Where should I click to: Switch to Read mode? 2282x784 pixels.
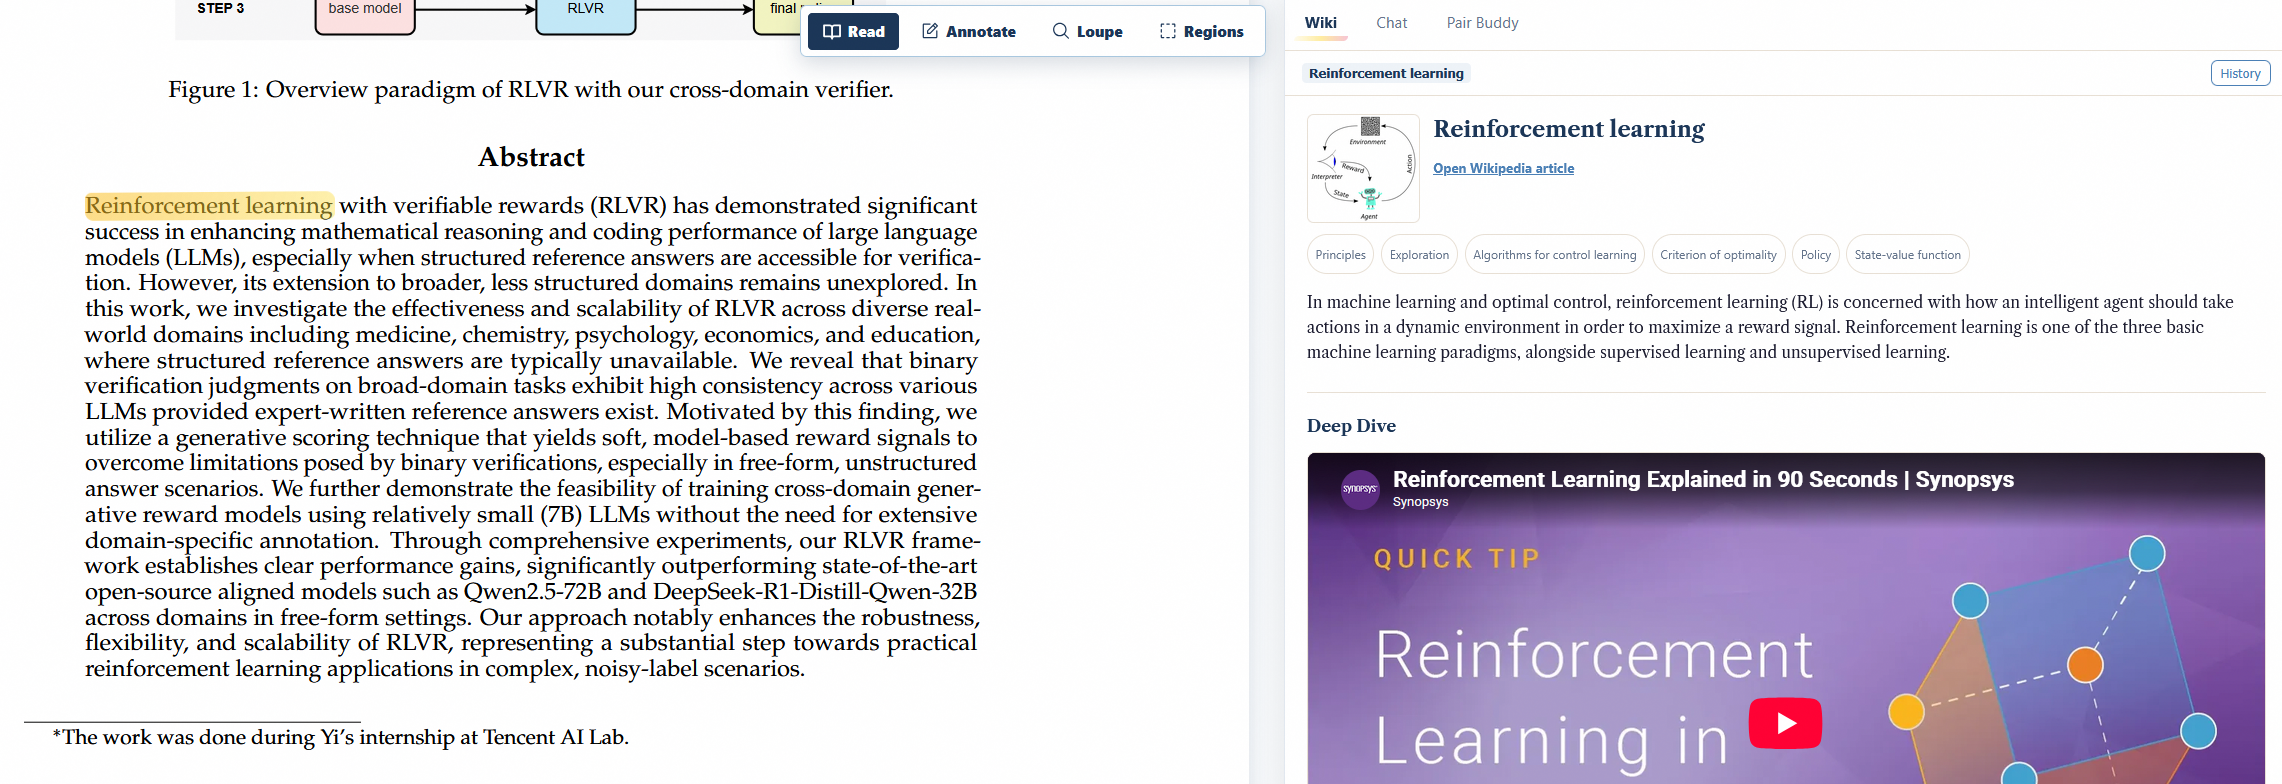point(853,32)
